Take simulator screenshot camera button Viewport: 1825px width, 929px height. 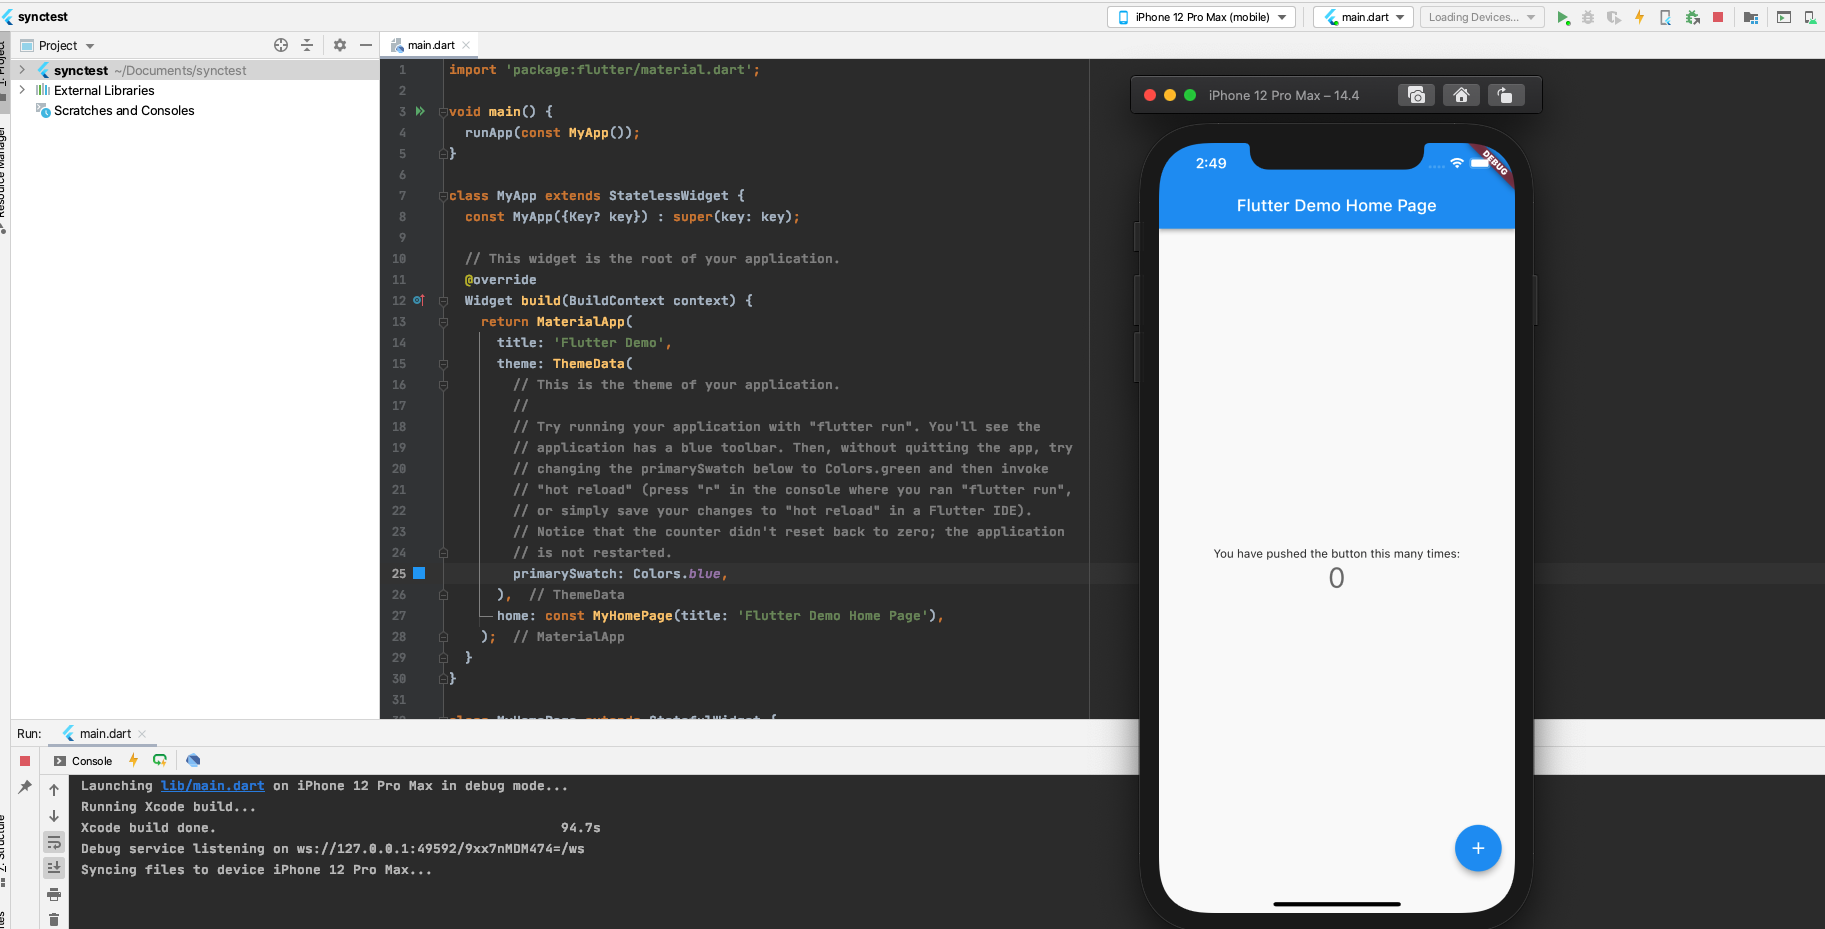(x=1416, y=95)
